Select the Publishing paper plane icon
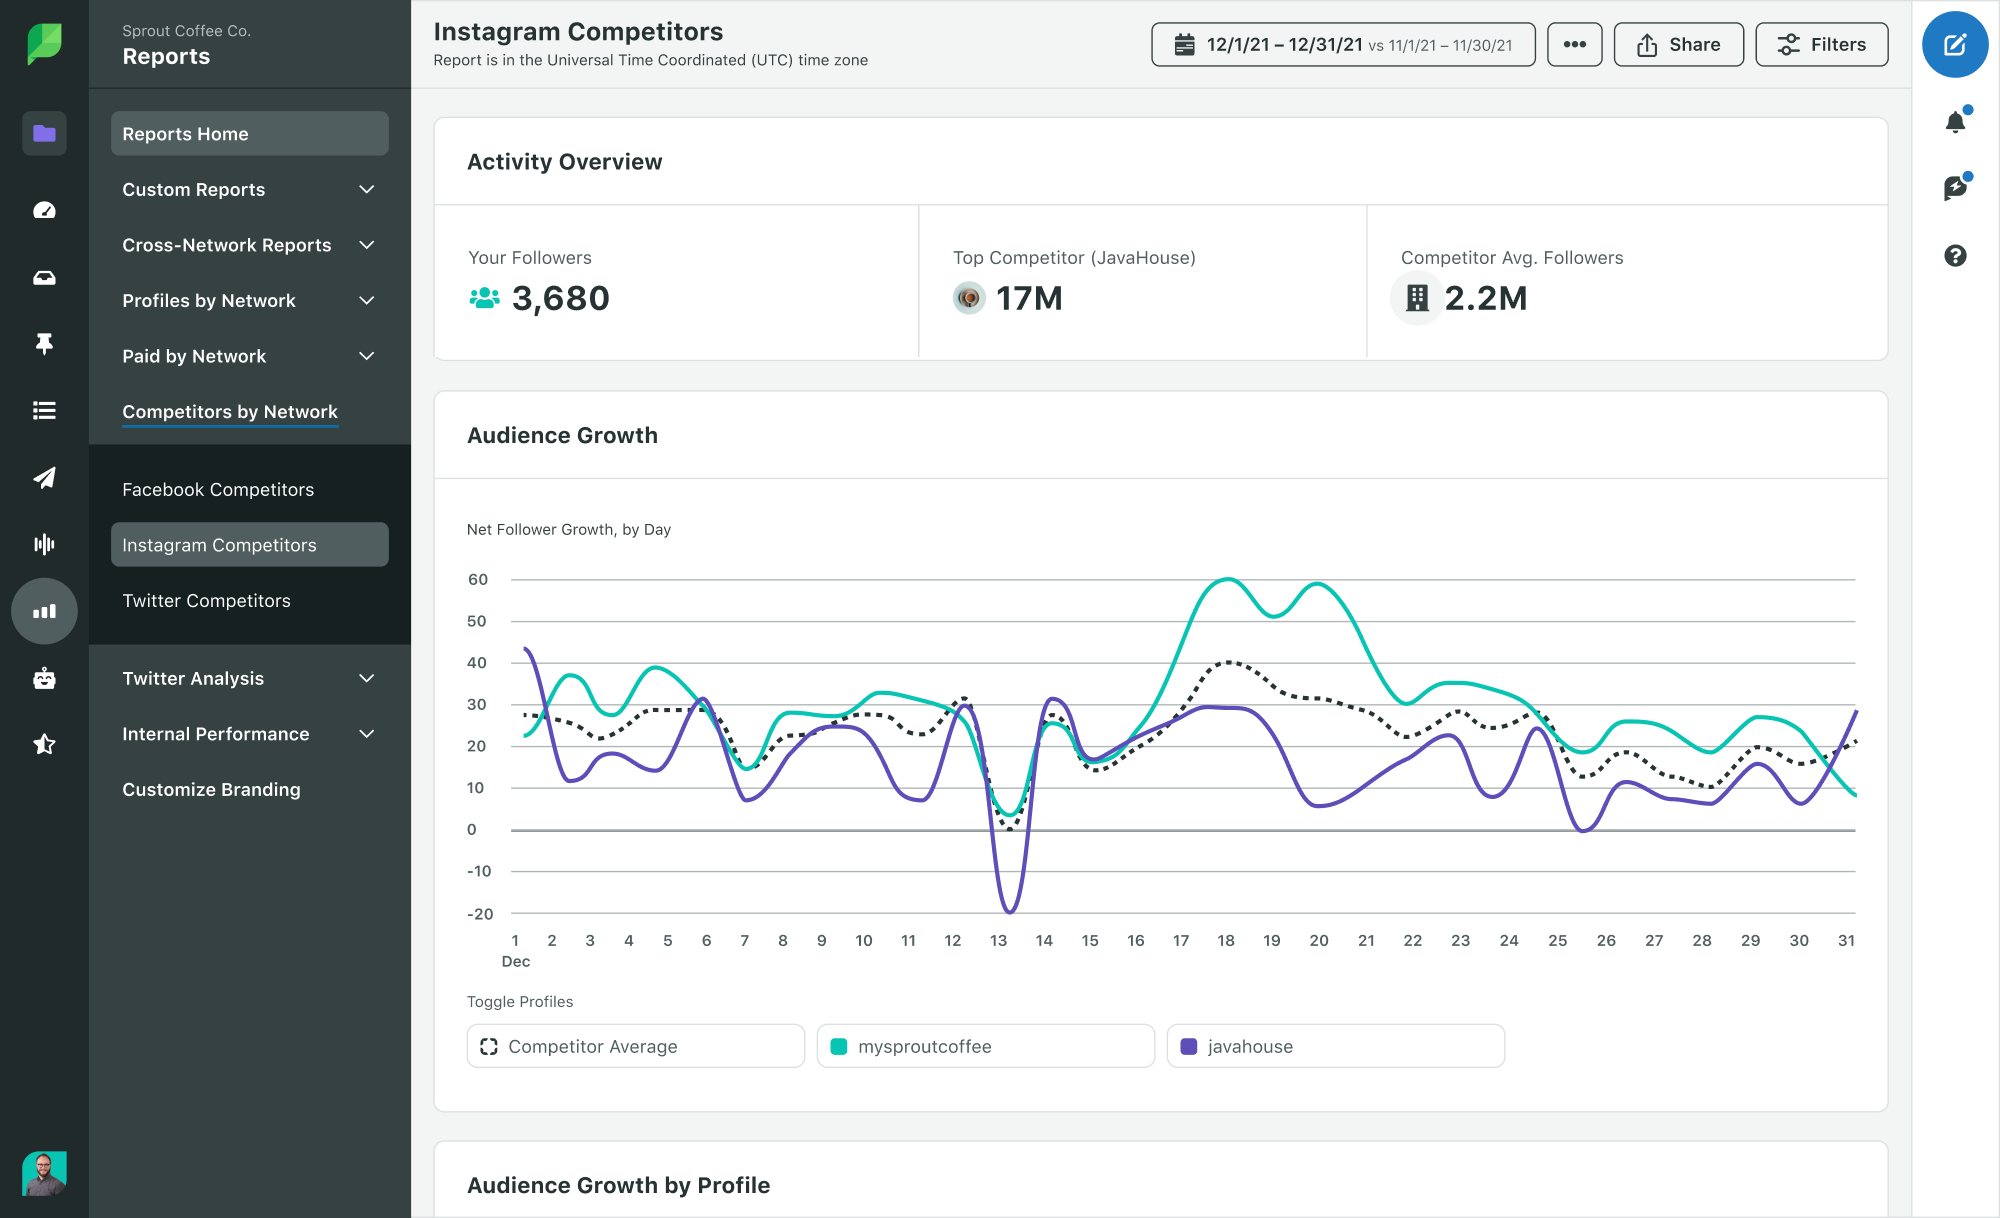 [x=43, y=477]
